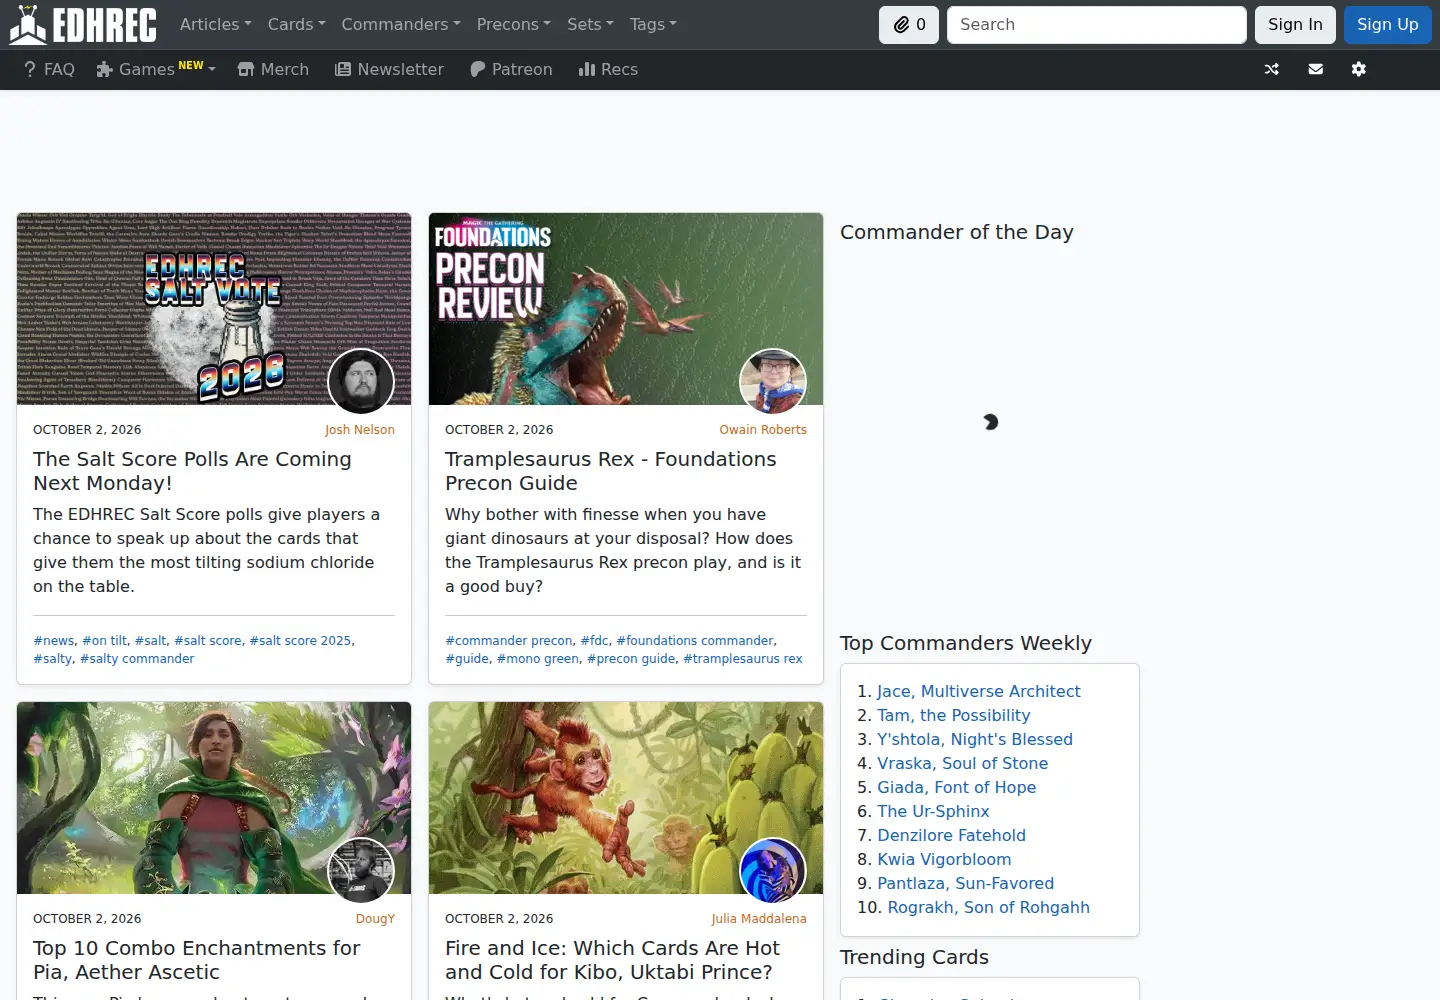Screen dimensions: 1440x1000
Task: Open the Foundations Precon Review image
Action: click(x=626, y=309)
